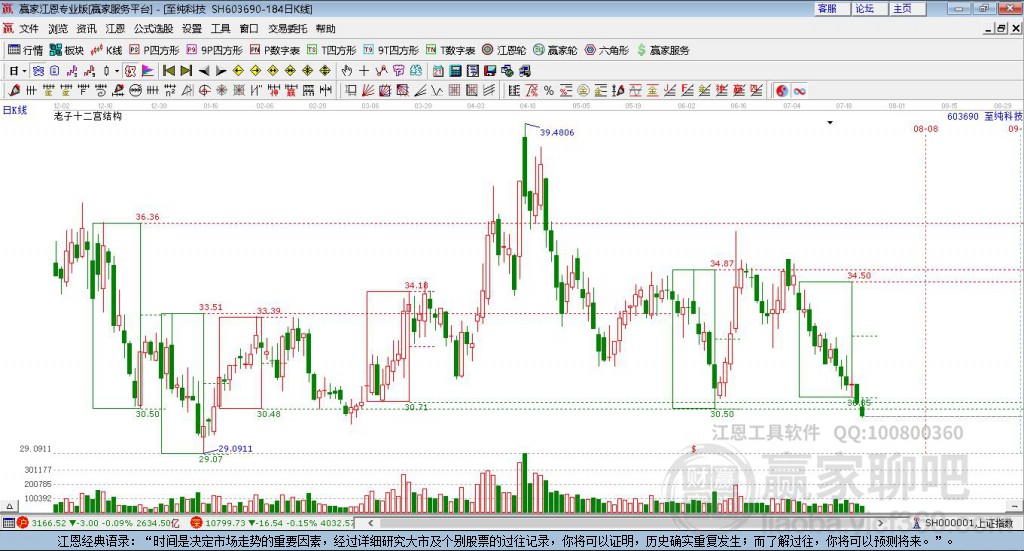Open the 工具 menu
The image size is (1024, 551).
pyautogui.click(x=220, y=29)
